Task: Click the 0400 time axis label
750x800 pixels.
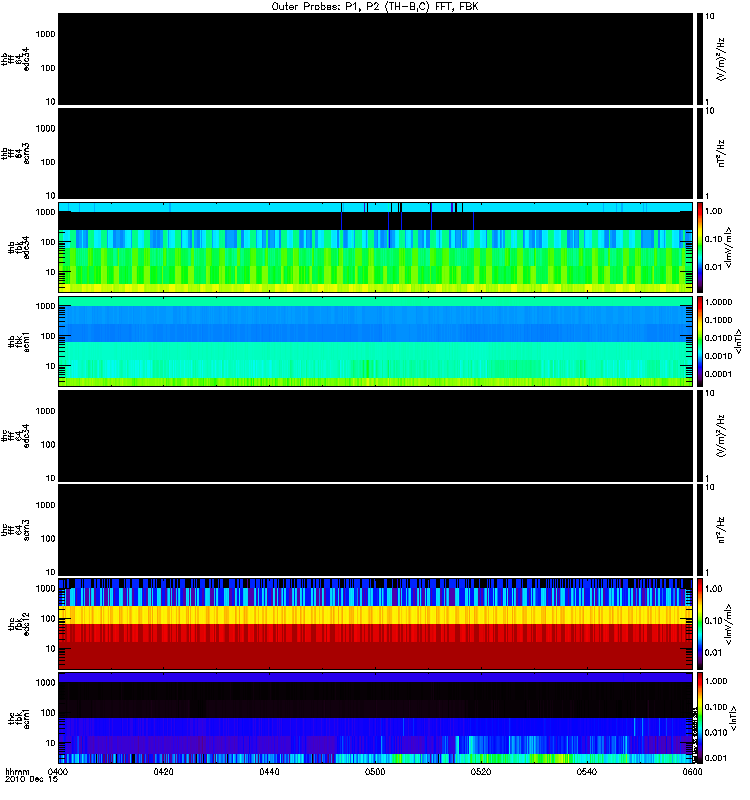Action: [58, 771]
